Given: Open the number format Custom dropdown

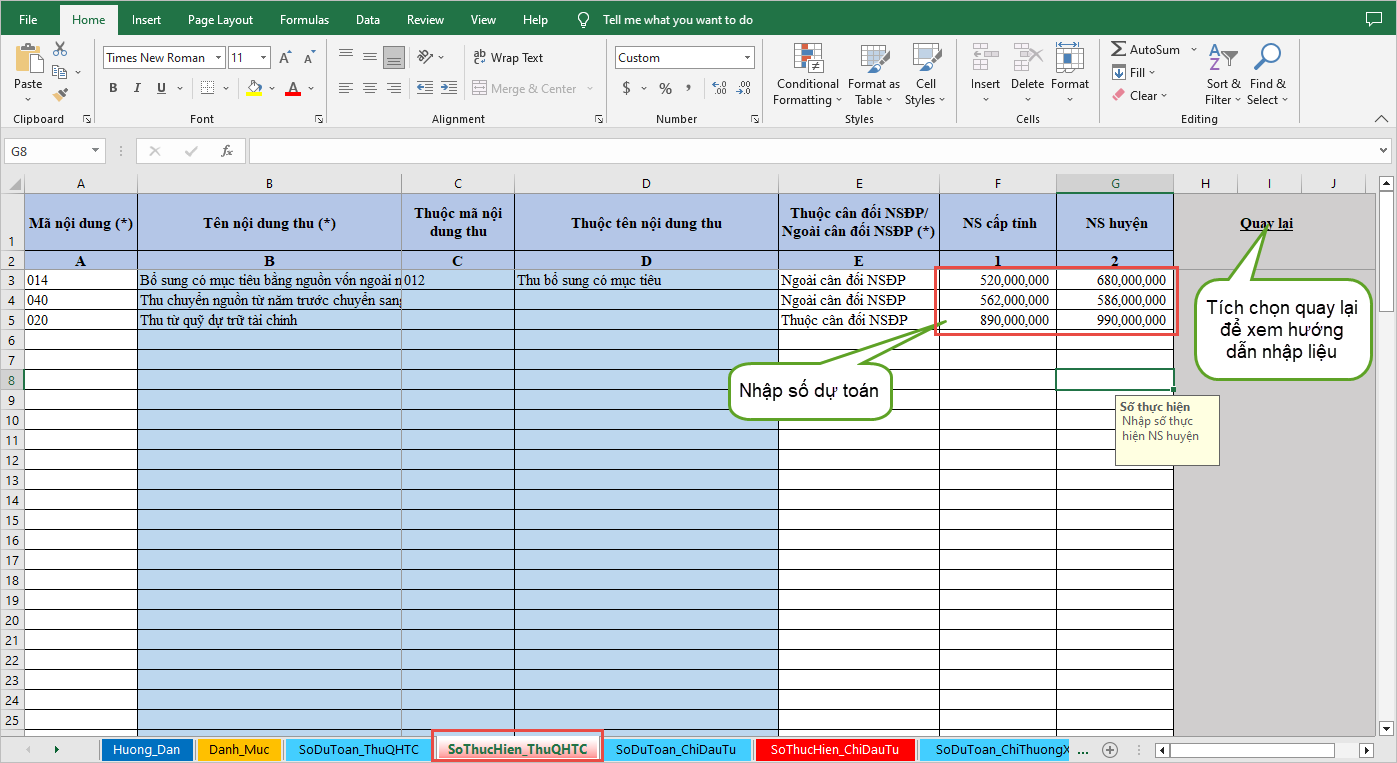Looking at the screenshot, I should [x=747, y=58].
